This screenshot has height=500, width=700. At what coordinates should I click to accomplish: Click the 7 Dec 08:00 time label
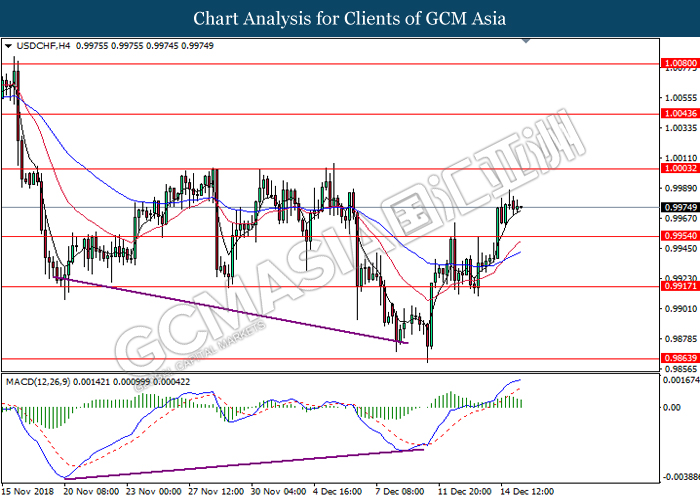click(400, 492)
